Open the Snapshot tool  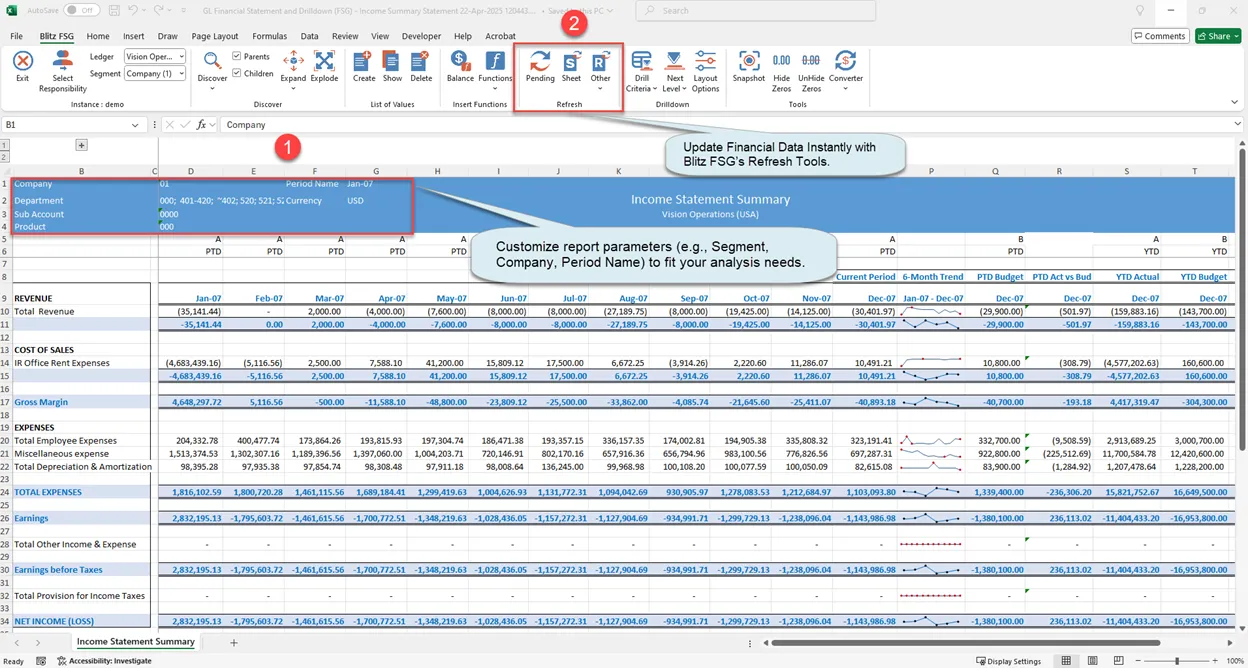tap(748, 63)
